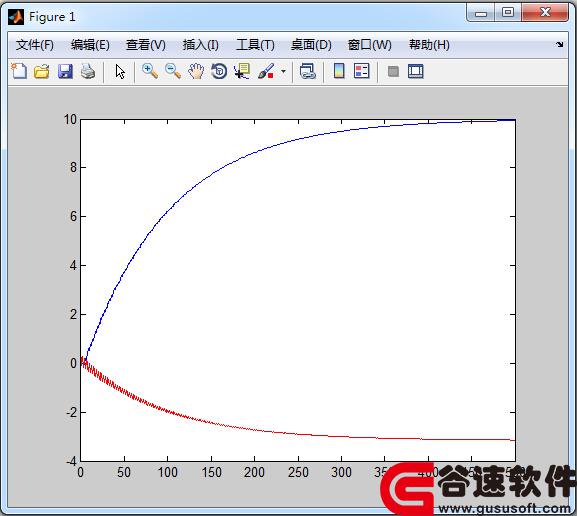Click the MATLAB logo in title bar
Viewport: 577px width, 516px height.
[16, 17]
